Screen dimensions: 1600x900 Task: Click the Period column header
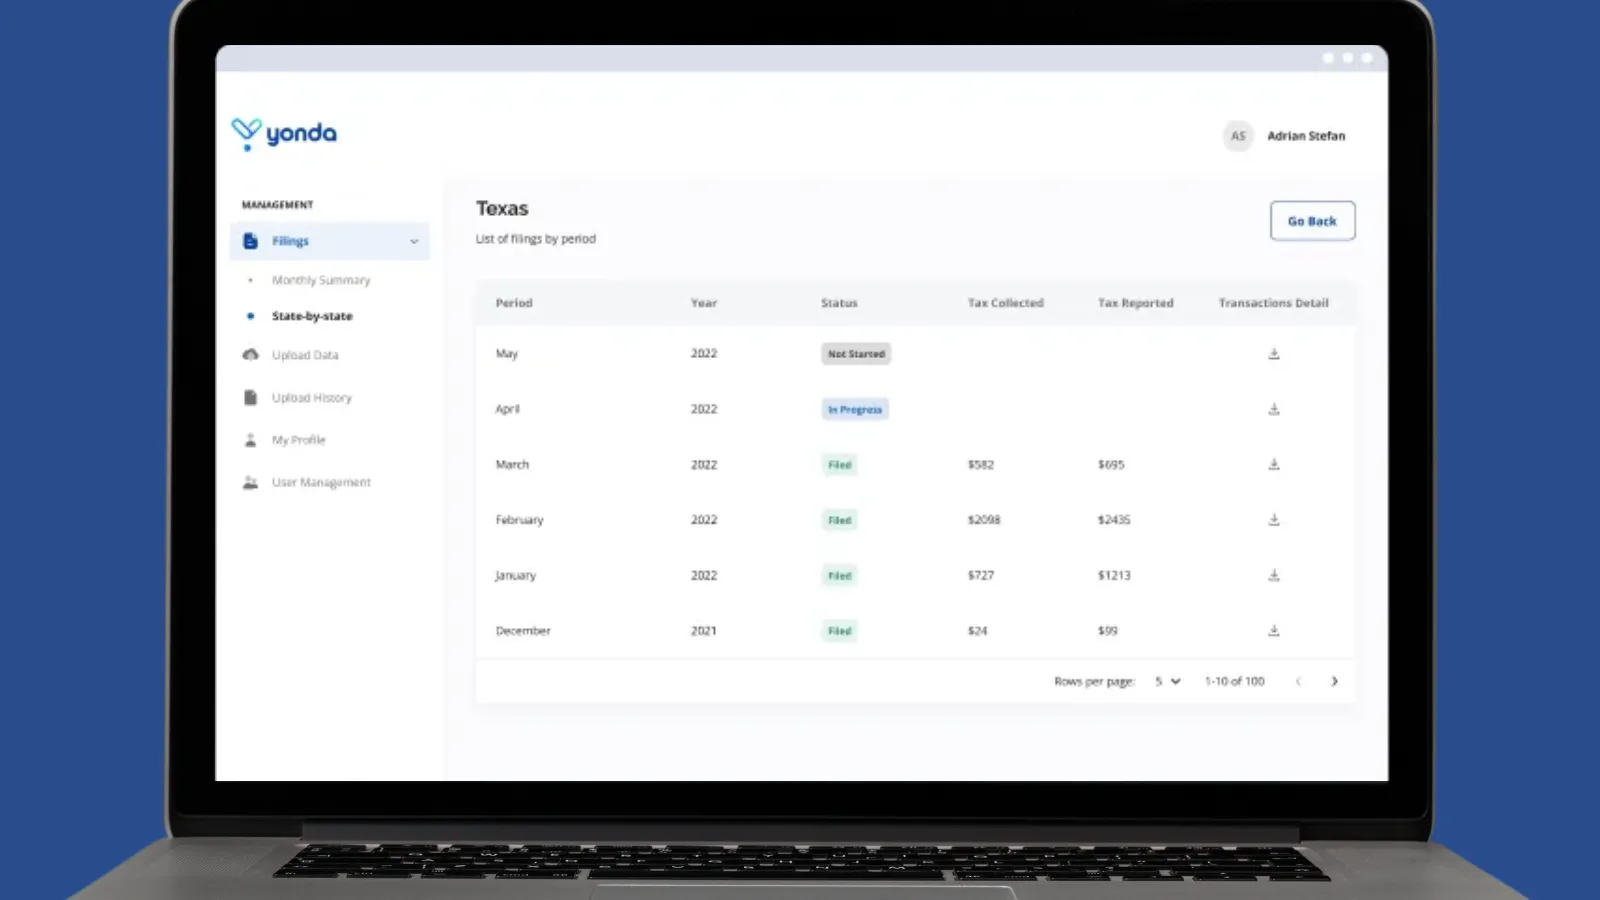pos(514,303)
